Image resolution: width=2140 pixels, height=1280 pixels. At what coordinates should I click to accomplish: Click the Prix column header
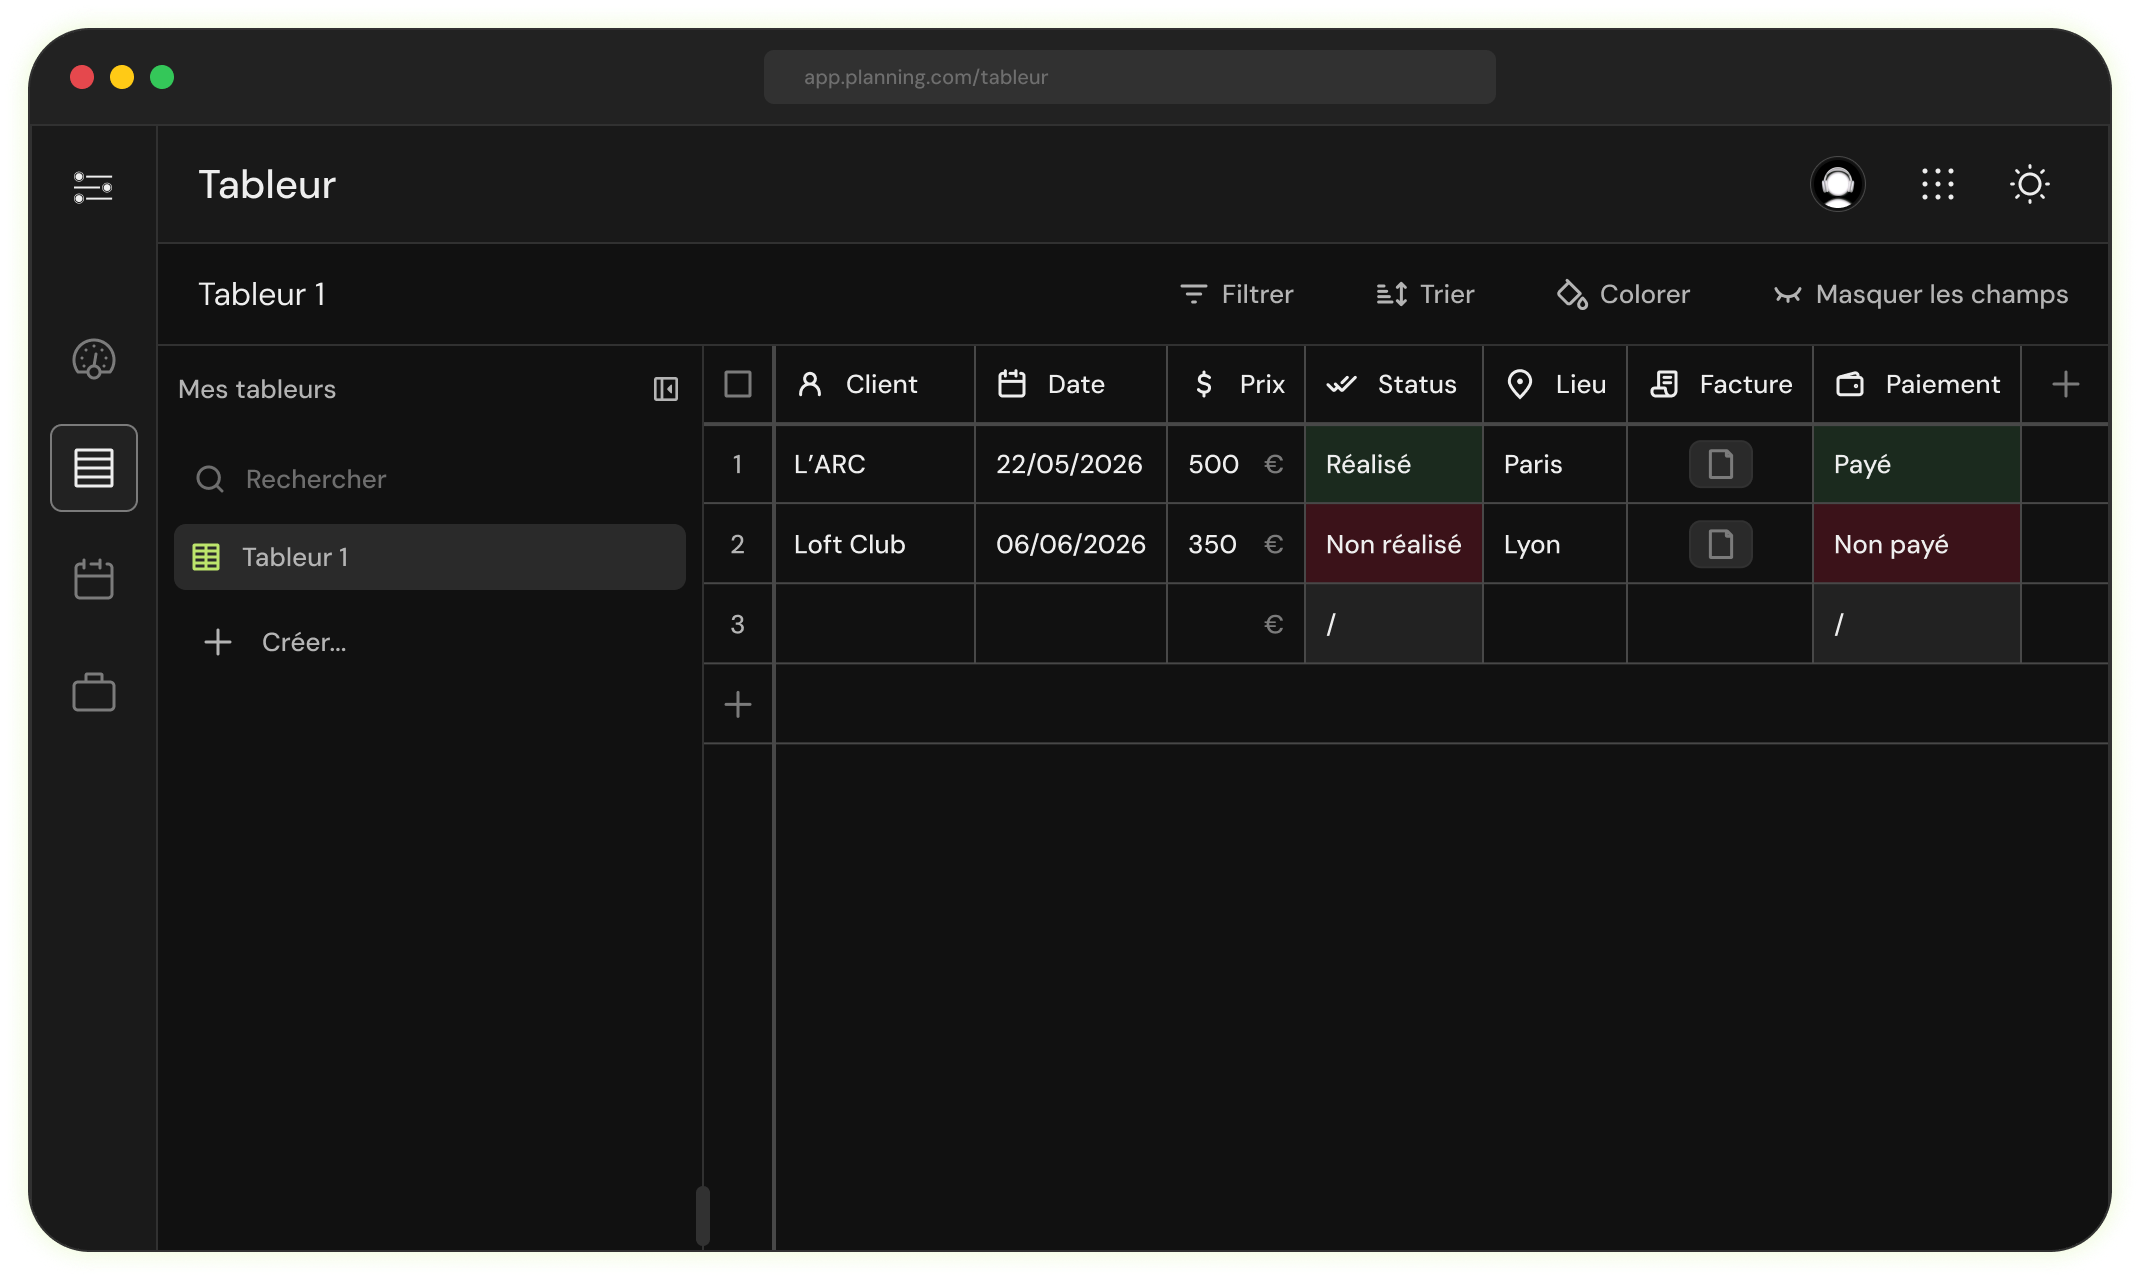coord(1236,384)
